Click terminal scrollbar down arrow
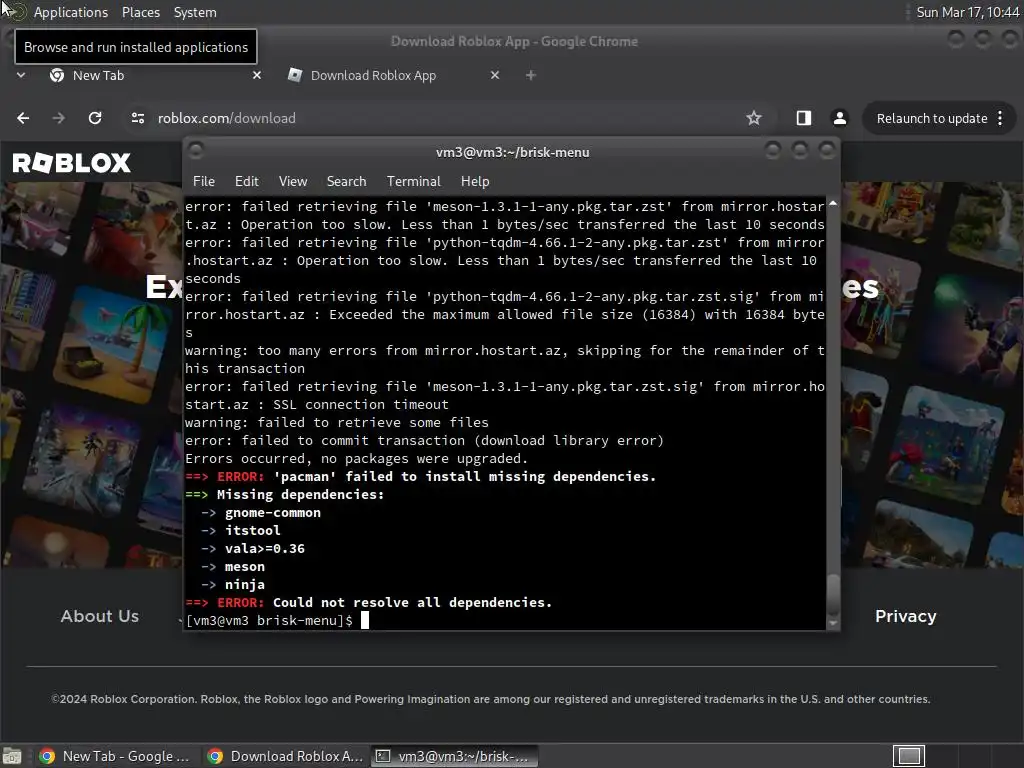1024x768 pixels. coord(833,624)
